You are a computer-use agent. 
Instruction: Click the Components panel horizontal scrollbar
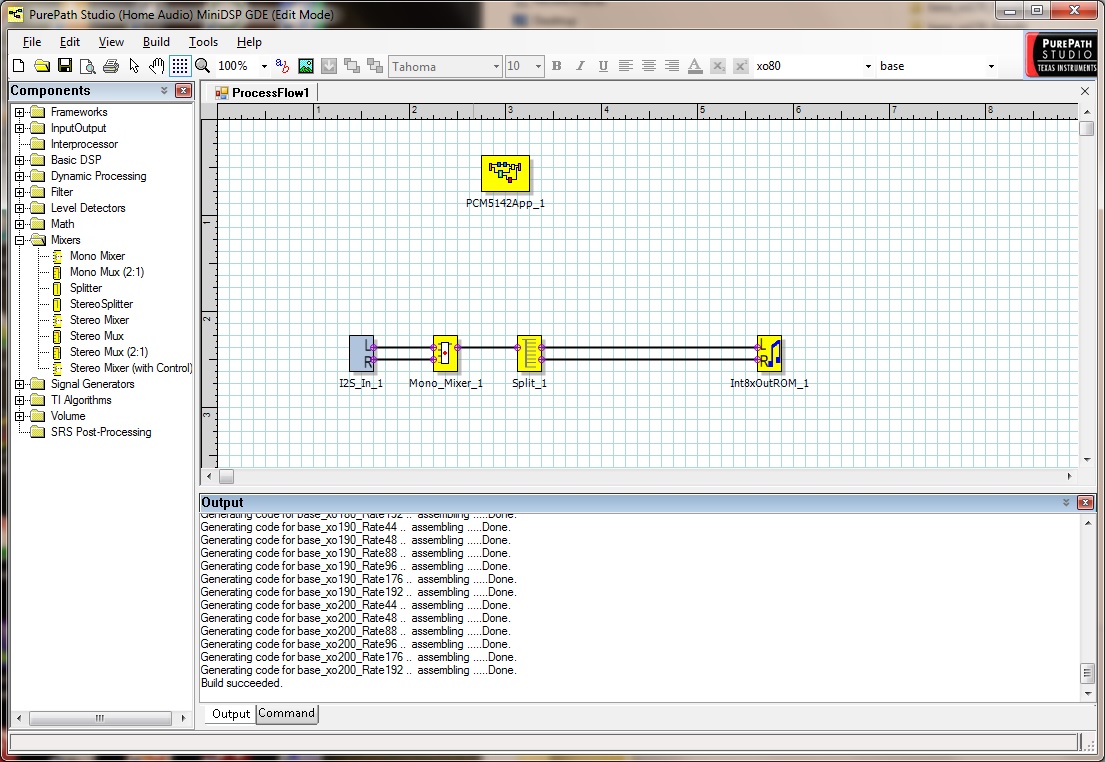[100, 718]
